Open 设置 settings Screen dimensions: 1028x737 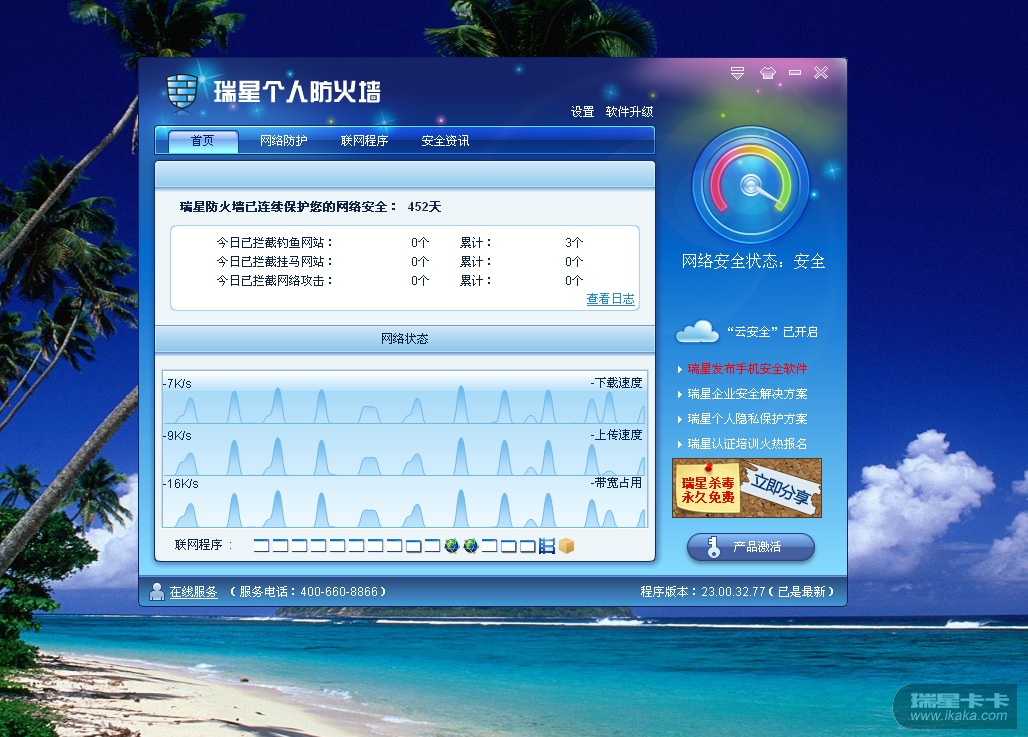582,111
